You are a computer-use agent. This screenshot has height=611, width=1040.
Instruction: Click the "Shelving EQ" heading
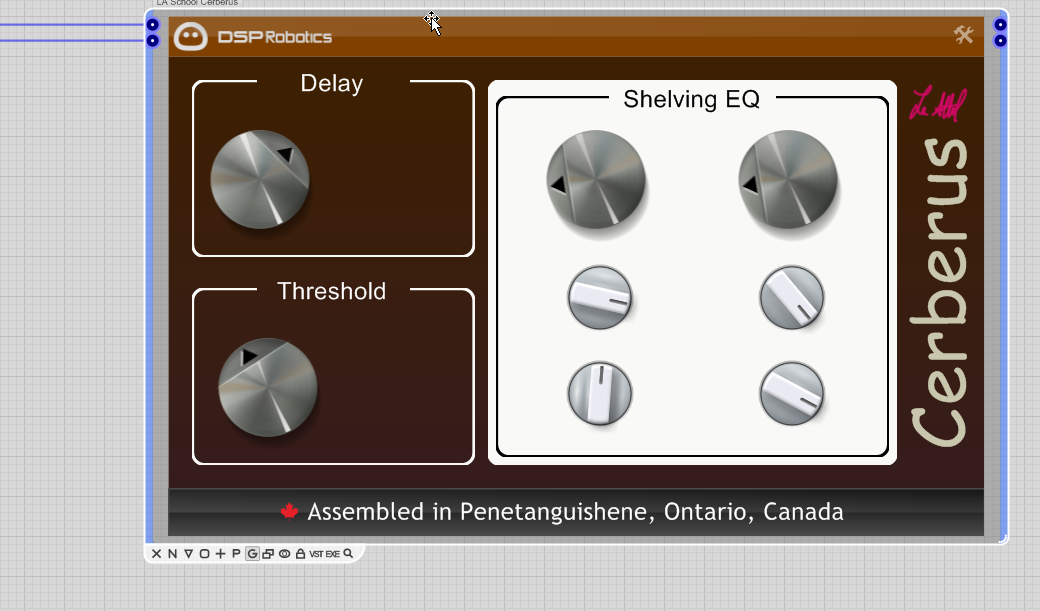(x=691, y=100)
